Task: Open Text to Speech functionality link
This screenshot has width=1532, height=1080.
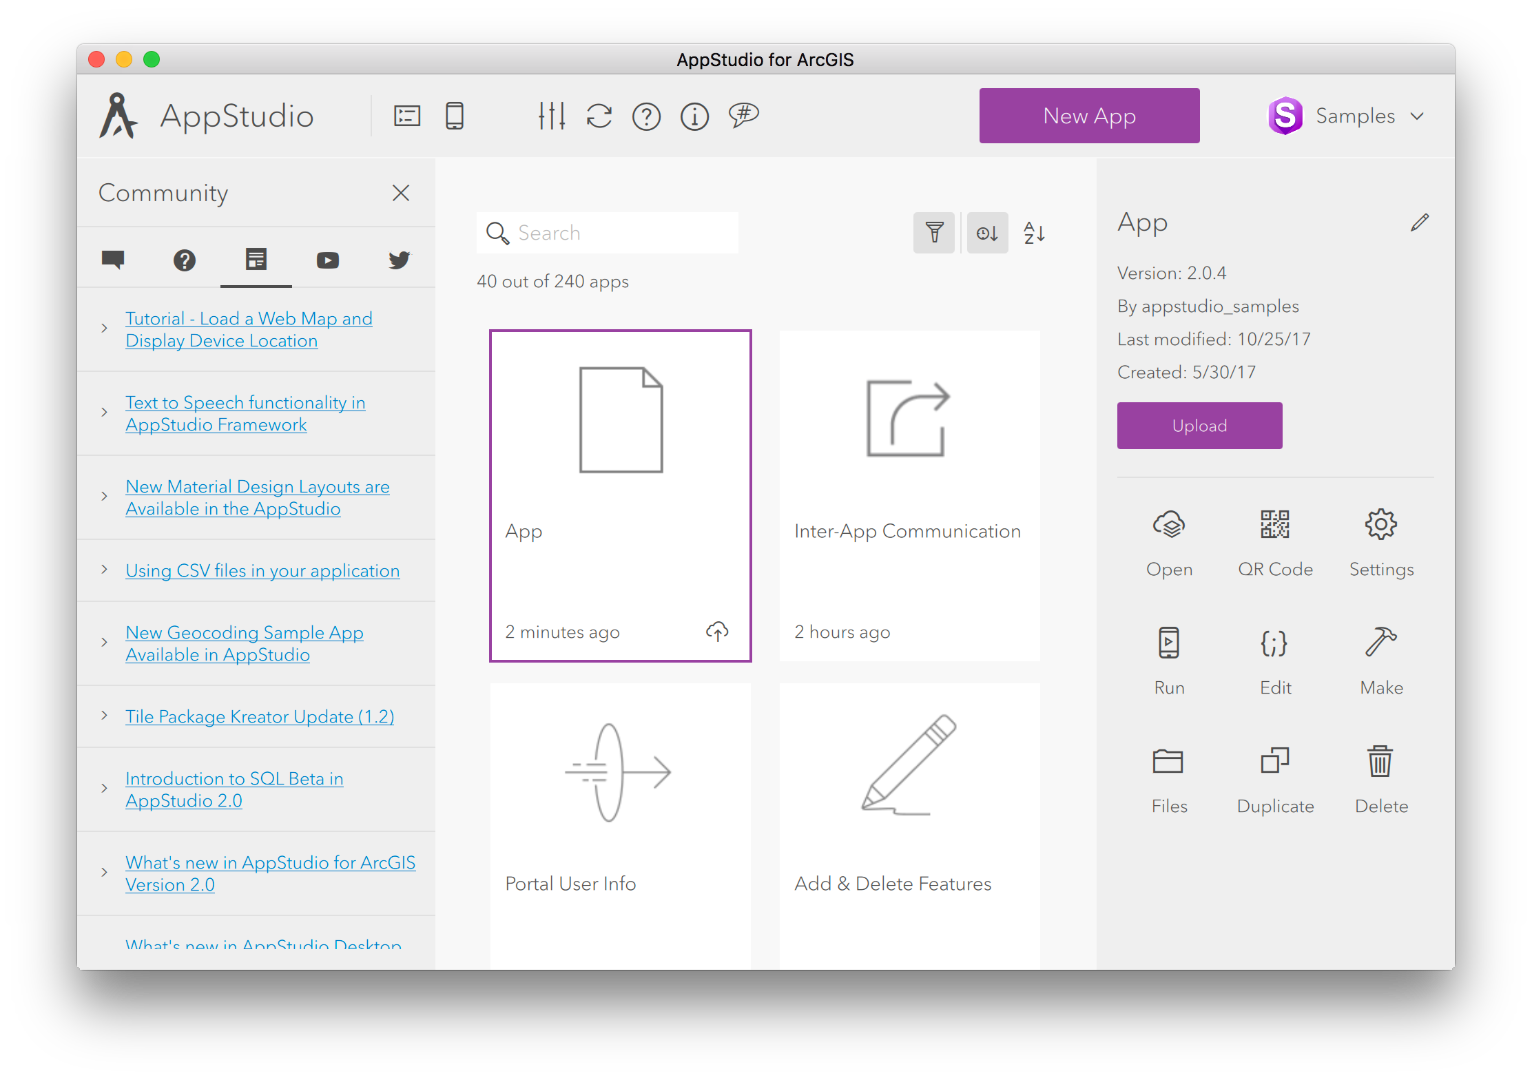Action: click(x=245, y=414)
